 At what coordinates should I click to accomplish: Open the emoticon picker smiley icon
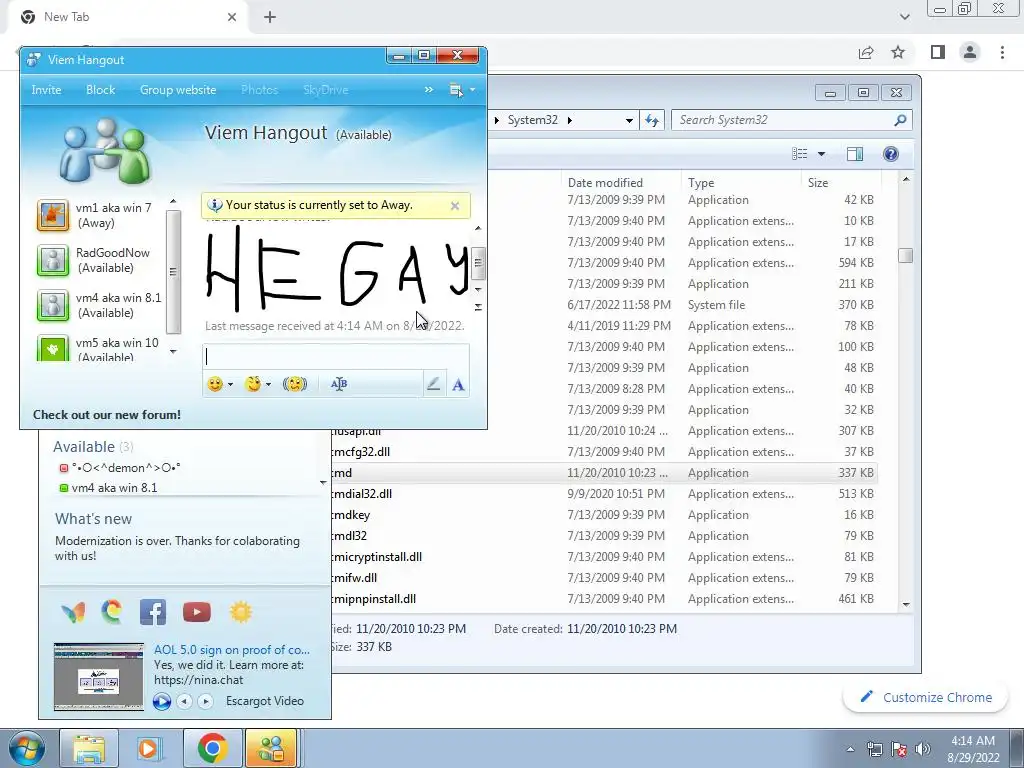(x=215, y=384)
